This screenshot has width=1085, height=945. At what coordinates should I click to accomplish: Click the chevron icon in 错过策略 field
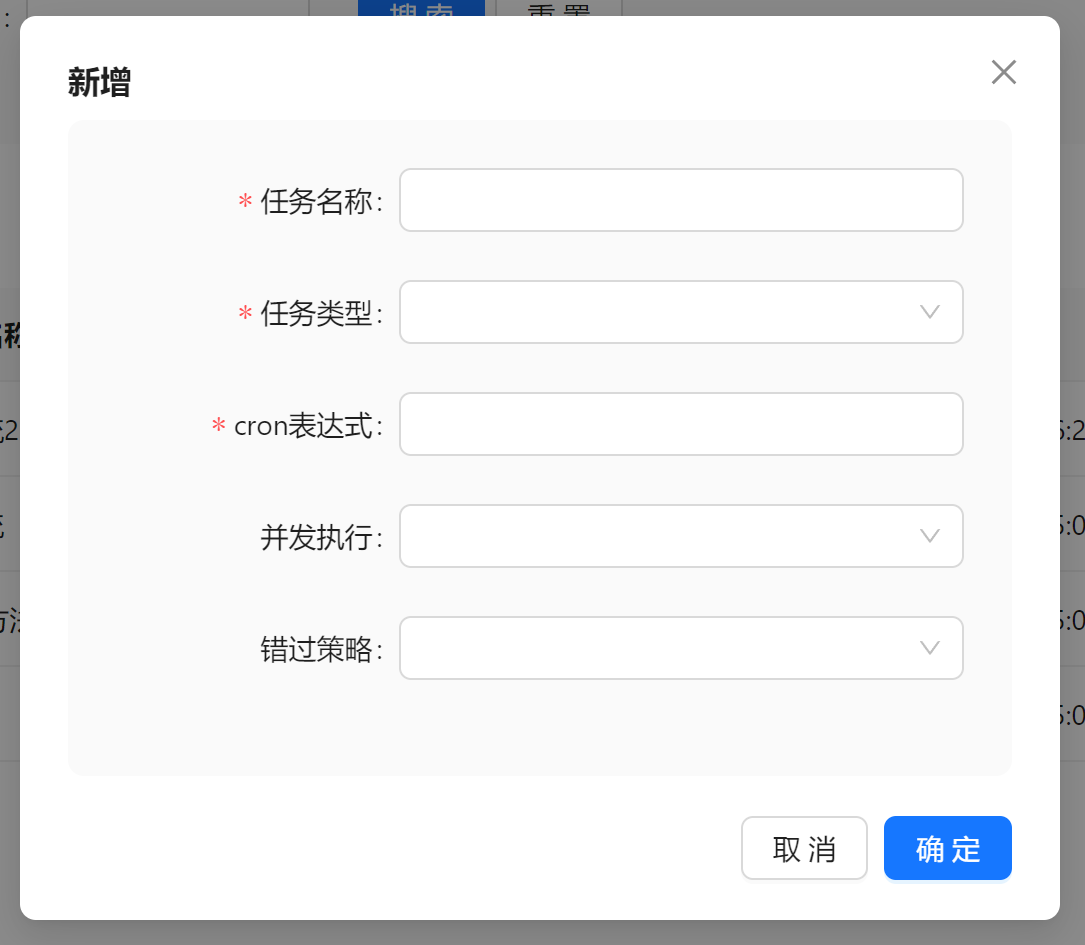pyautogui.click(x=929, y=648)
